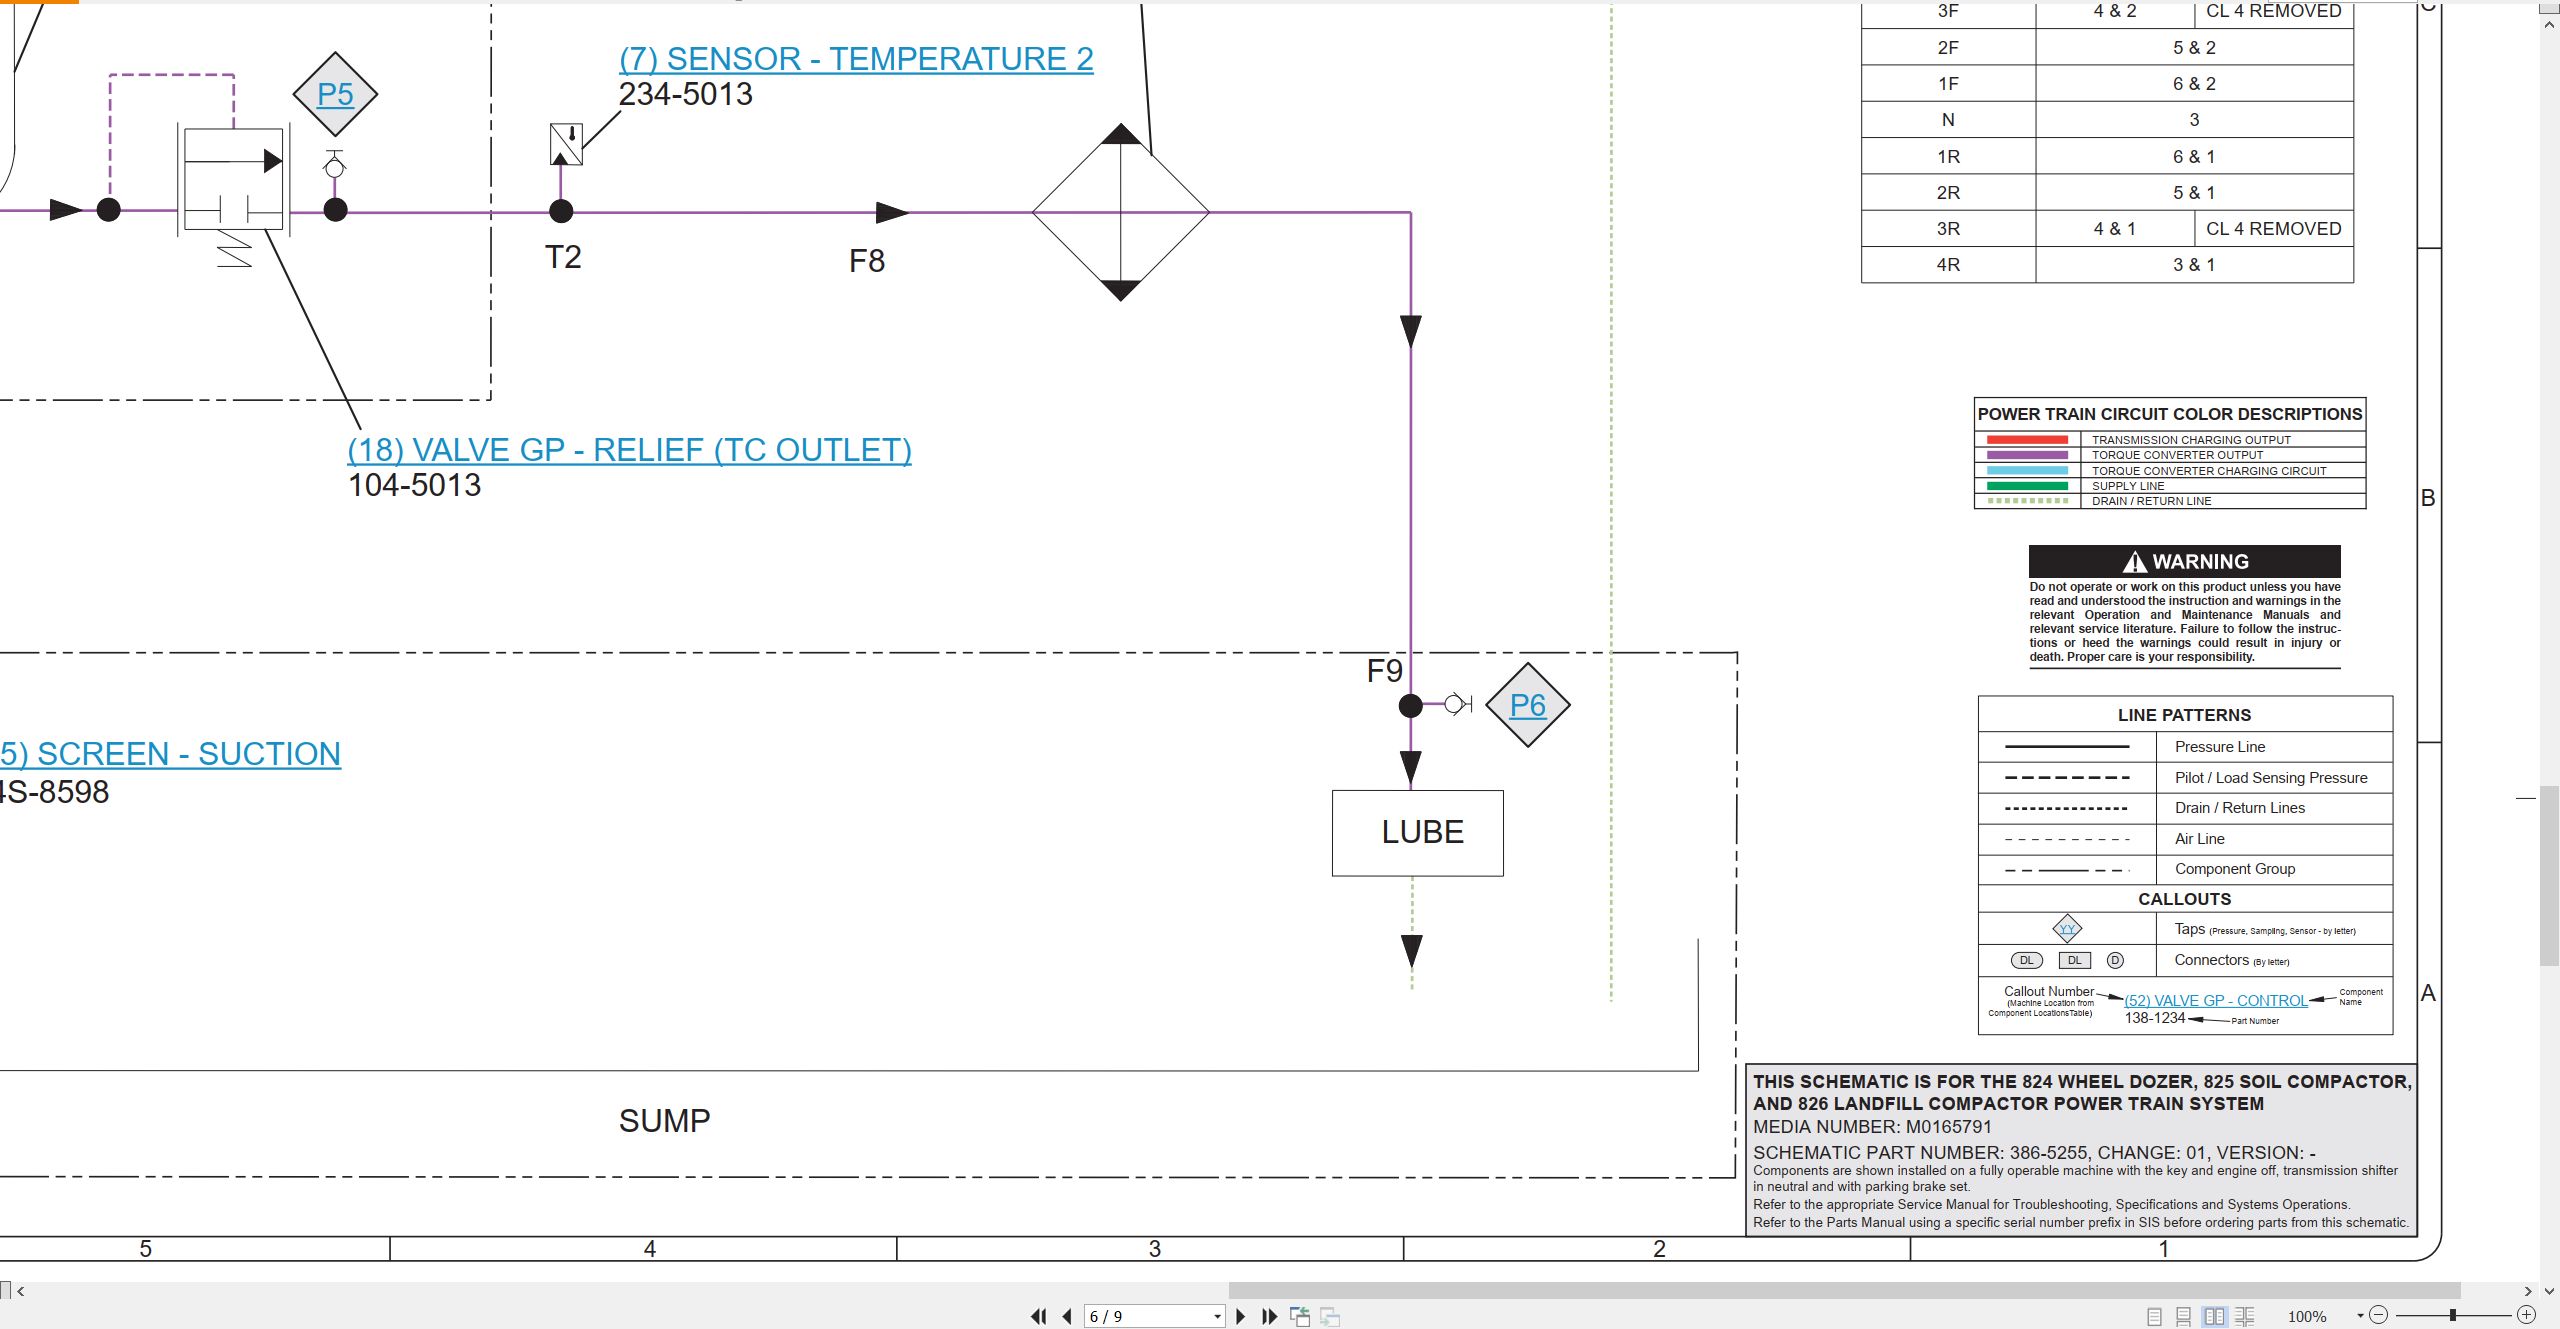Click the 100% zoom level value
This screenshot has height=1329, width=2560.
(x=2307, y=1317)
